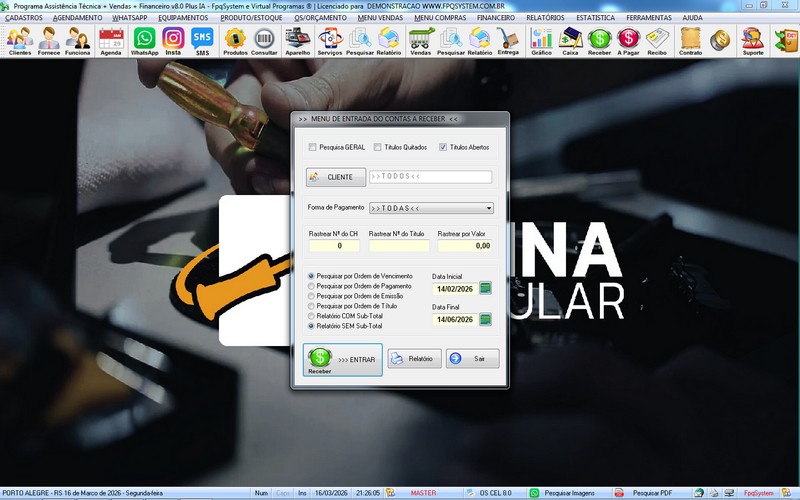Click the FpqSystem link in status bar
The width and height of the screenshot is (800, 500).
(758, 493)
